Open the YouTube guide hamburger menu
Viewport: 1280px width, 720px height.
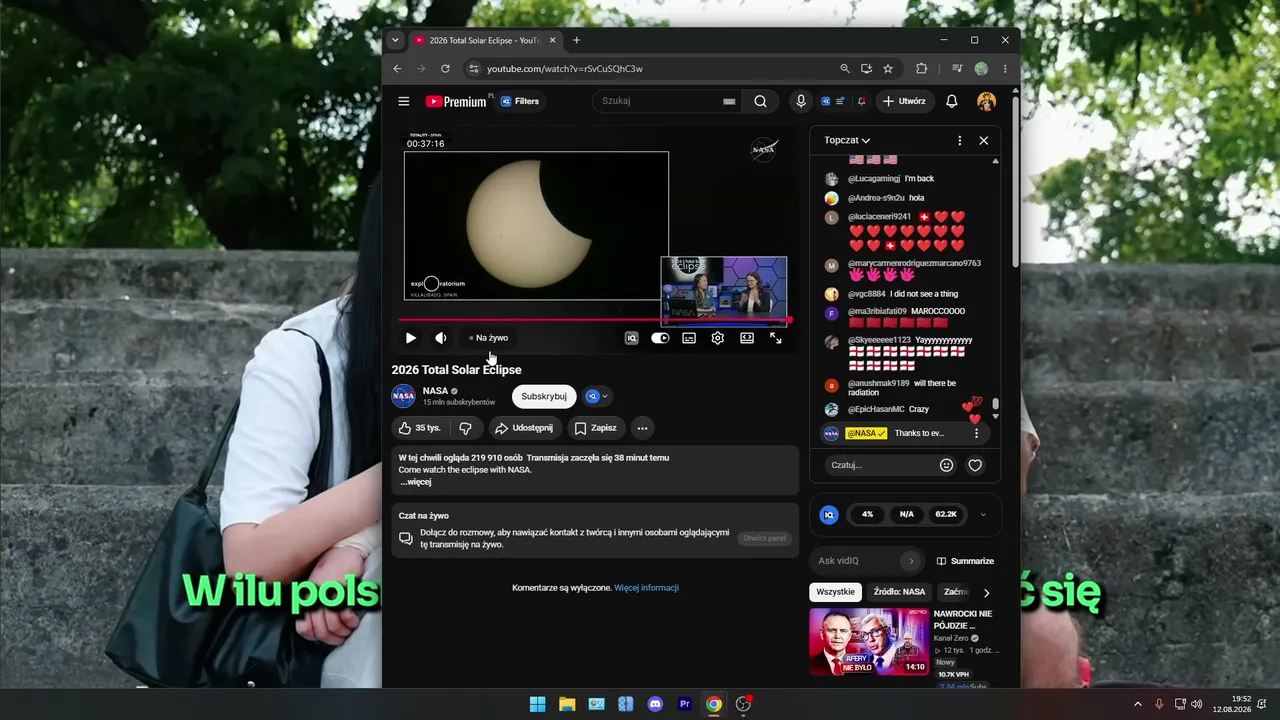point(403,101)
